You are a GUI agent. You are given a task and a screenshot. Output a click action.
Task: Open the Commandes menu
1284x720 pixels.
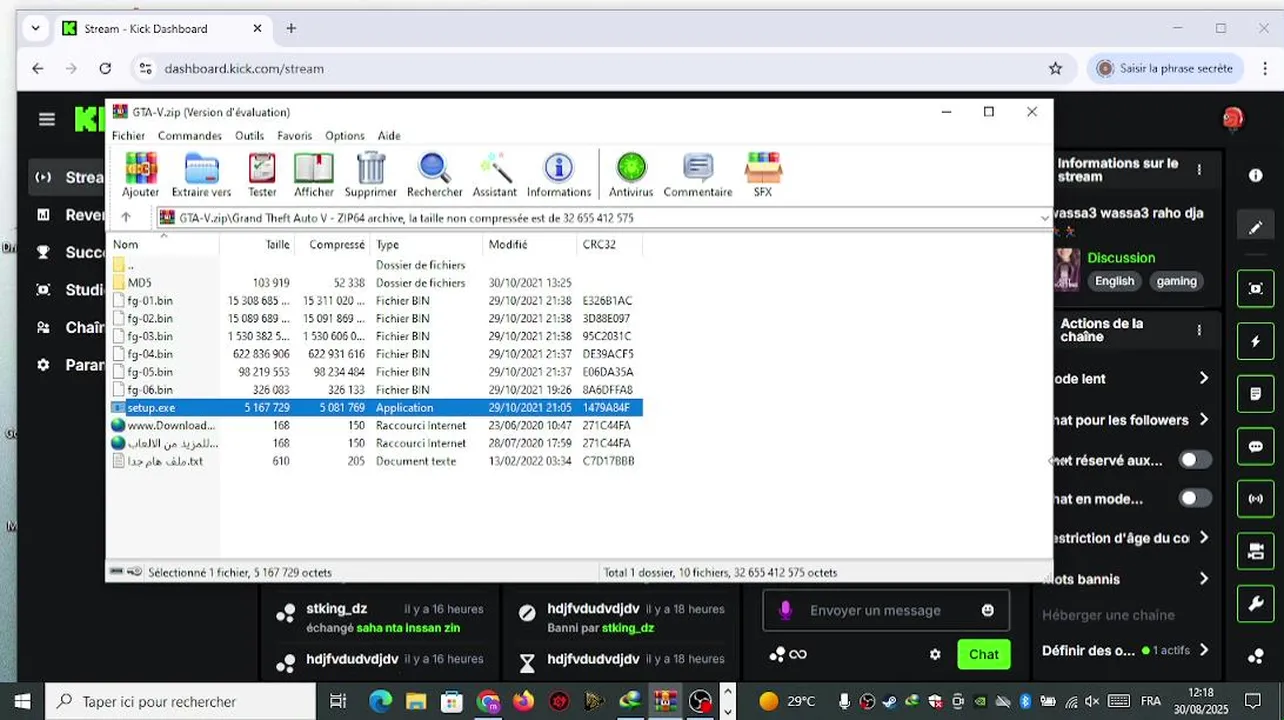coord(190,136)
